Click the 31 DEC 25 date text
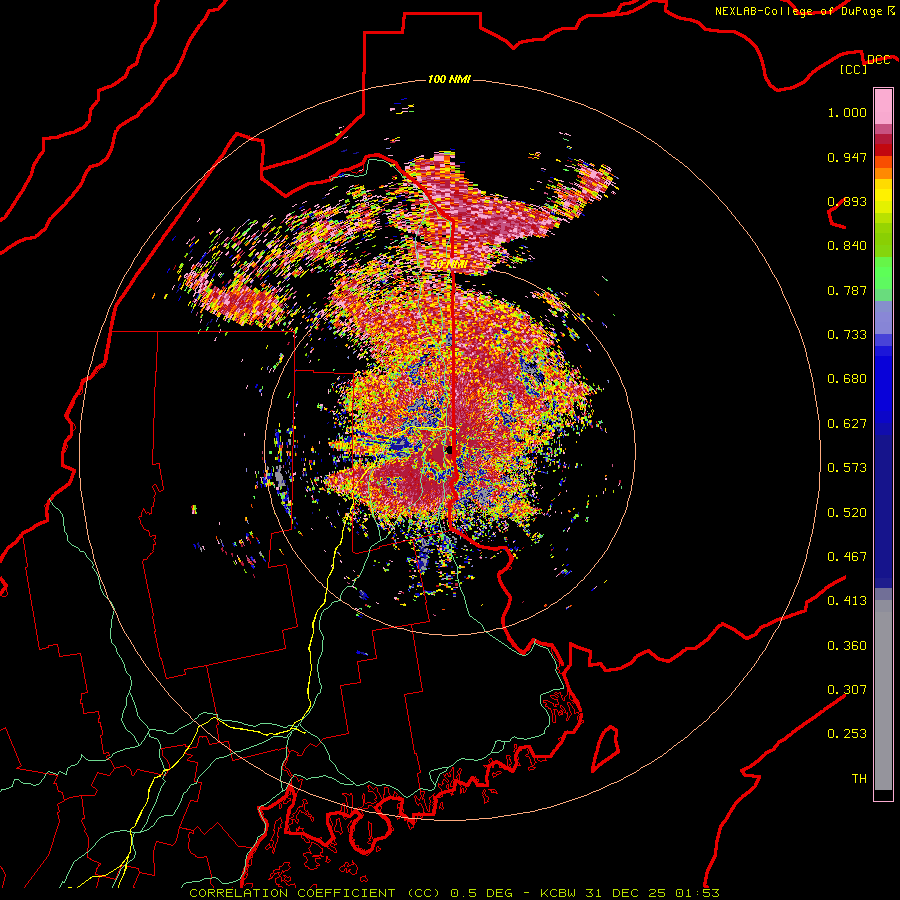 [x=626, y=893]
